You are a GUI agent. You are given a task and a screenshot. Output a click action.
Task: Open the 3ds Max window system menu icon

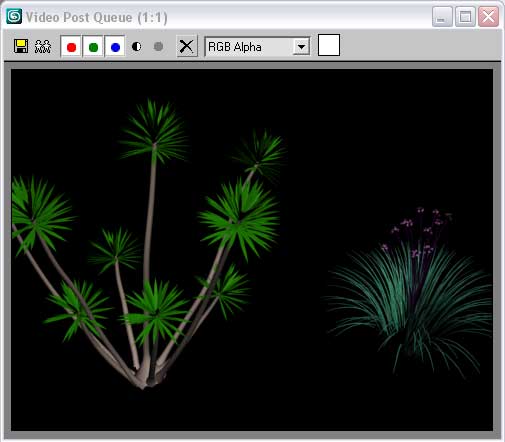pyautogui.click(x=14, y=16)
